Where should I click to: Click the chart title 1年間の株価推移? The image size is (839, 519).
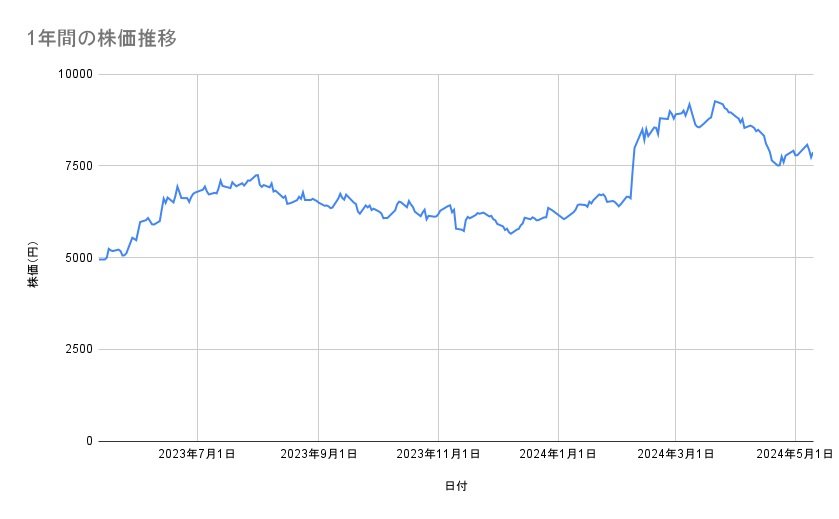[x=103, y=38]
